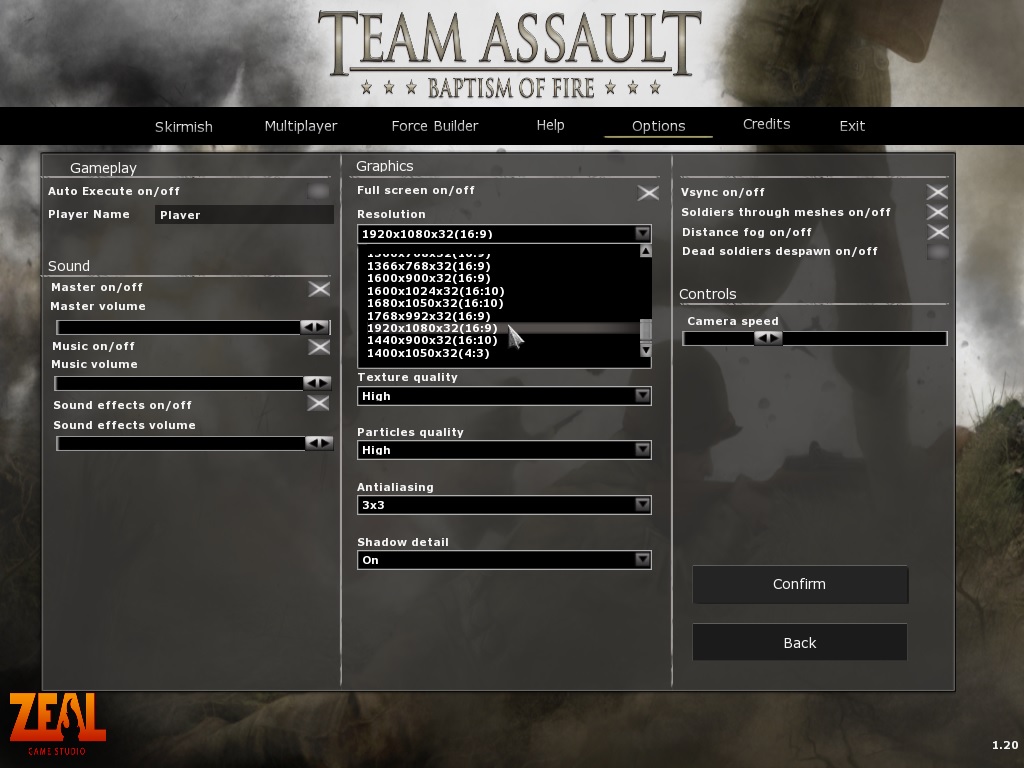1024x768 pixels.
Task: Toggle Vsync on/off checkbox
Action: click(x=937, y=191)
